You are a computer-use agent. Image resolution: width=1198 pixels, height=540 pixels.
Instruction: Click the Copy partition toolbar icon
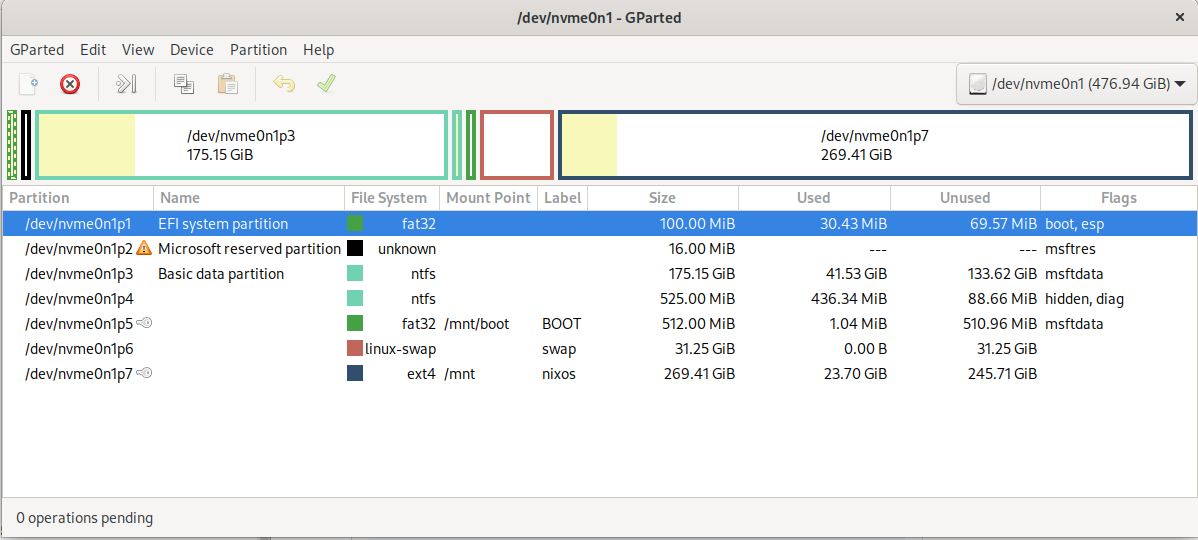183,83
